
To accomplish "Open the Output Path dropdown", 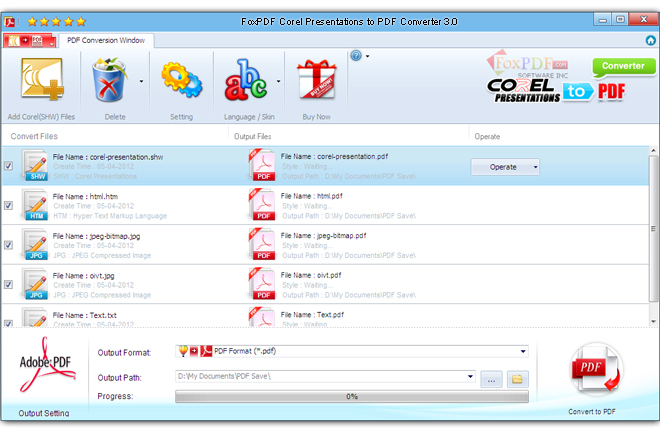I will [x=470, y=376].
